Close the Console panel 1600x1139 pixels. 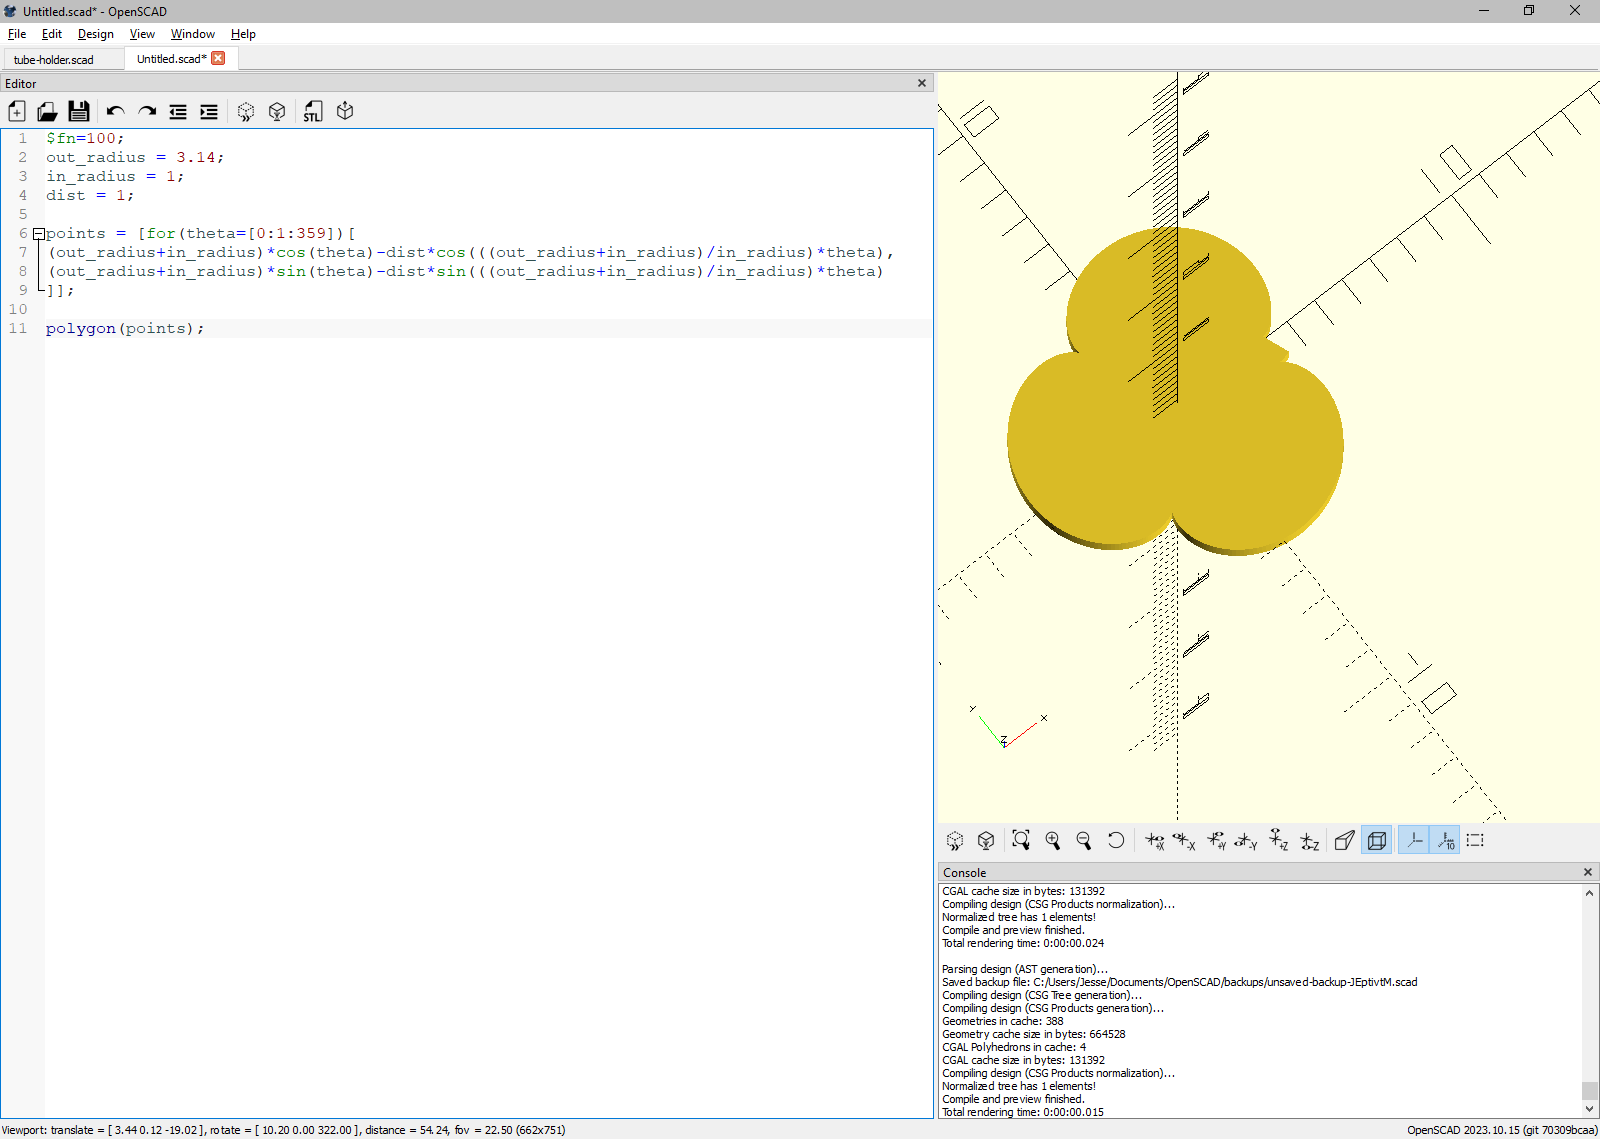coord(1588,872)
